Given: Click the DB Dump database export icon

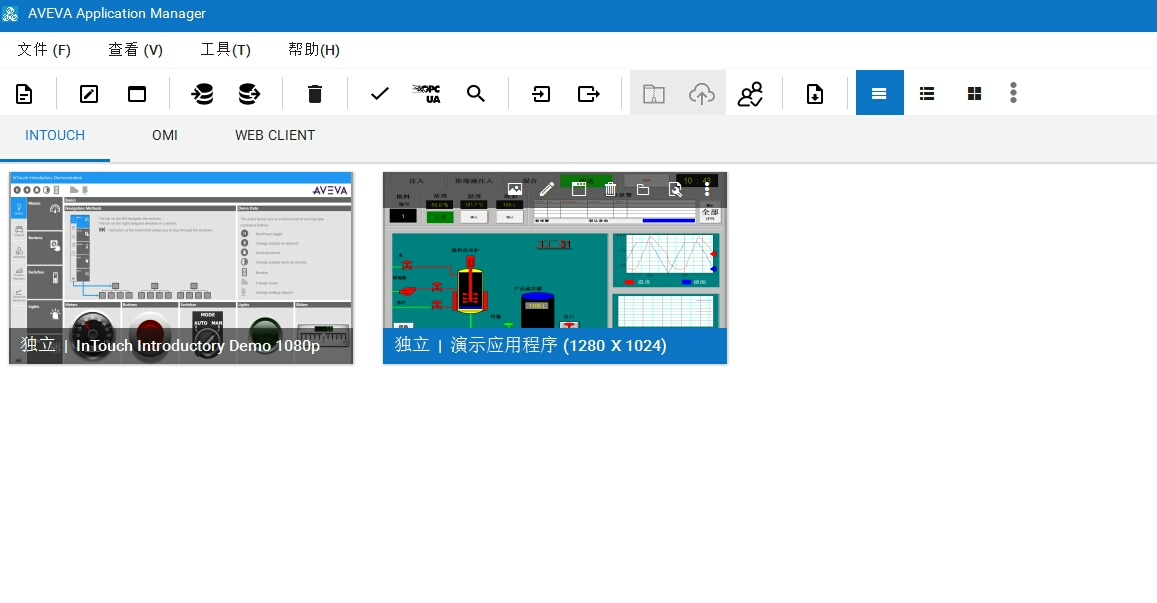Looking at the screenshot, I should (x=249, y=94).
